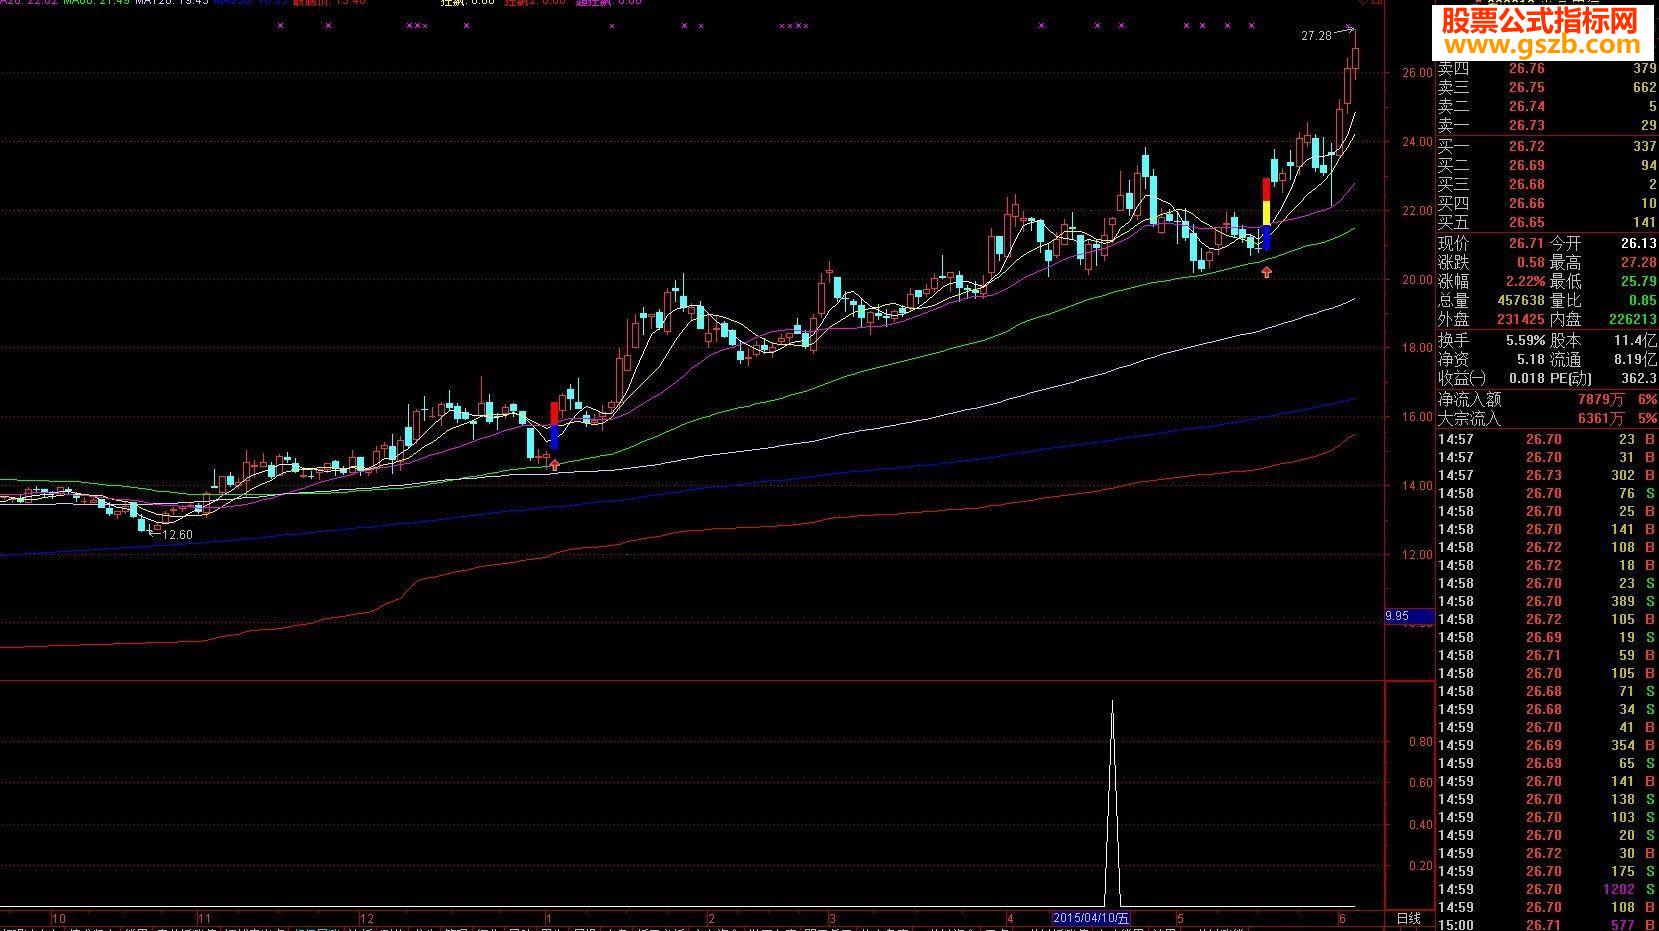Select the 买一 26.72 bid row
This screenshot has height=931, width=1659.
[x=1547, y=147]
